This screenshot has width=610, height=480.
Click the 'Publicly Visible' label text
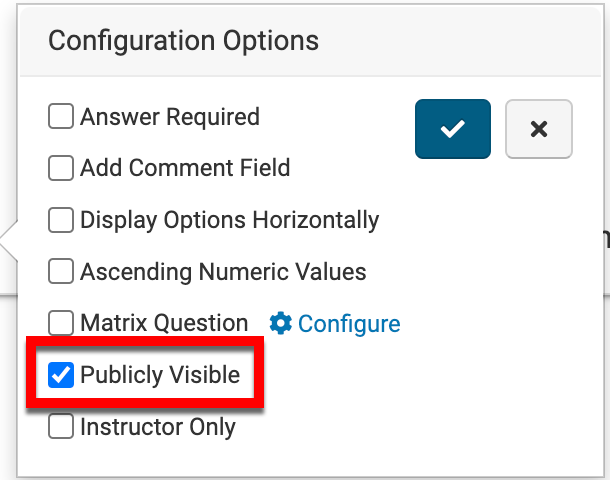[160, 375]
